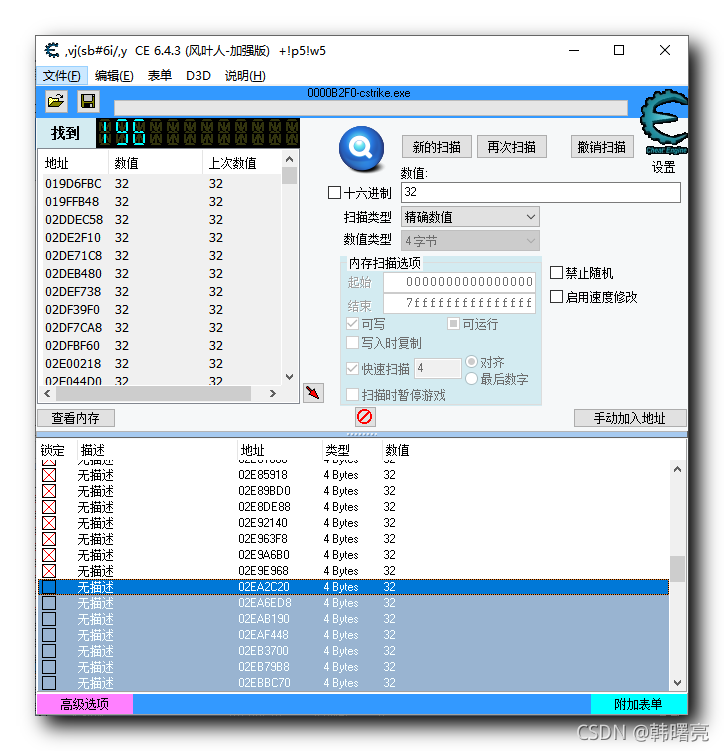This screenshot has width=724, height=751.
Task: Open the process list folder icon
Action: [x=56, y=101]
